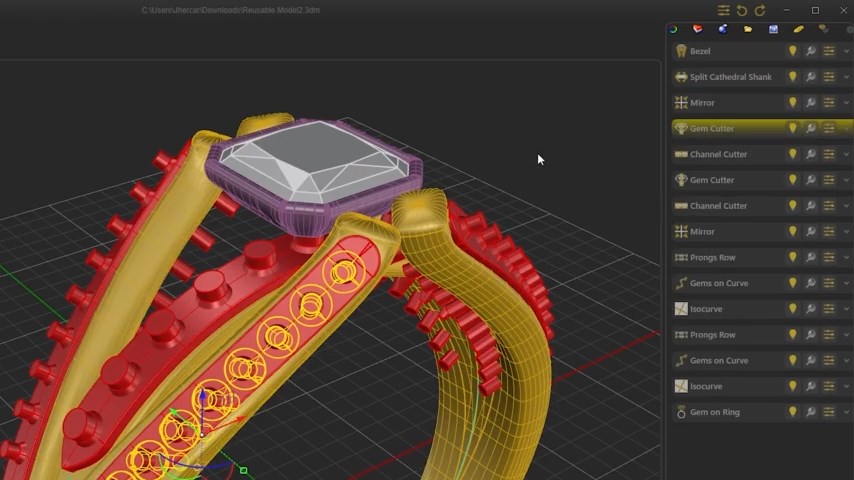Image resolution: width=854 pixels, height=480 pixels.
Task: Open highlighted Gem Cutter sliders settings icon
Action: [x=829, y=128]
